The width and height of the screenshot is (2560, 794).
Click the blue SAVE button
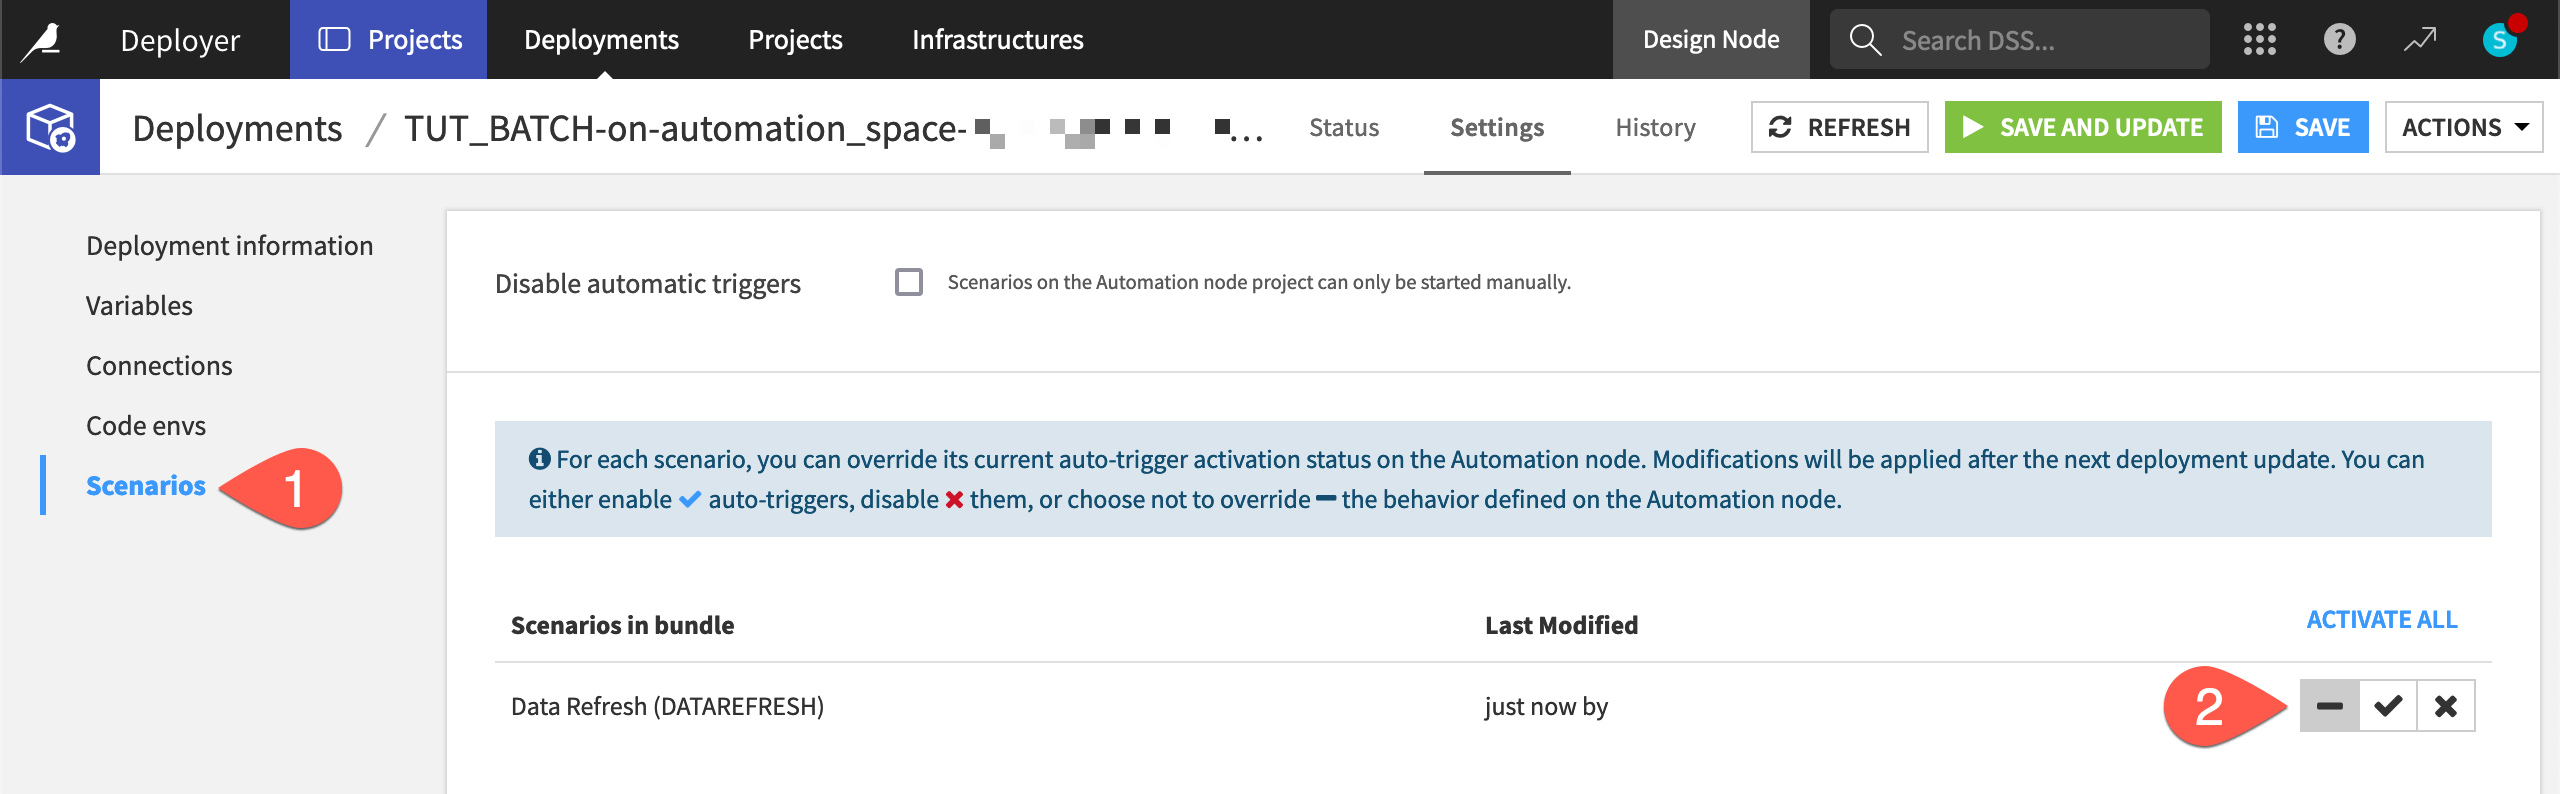point(2302,127)
